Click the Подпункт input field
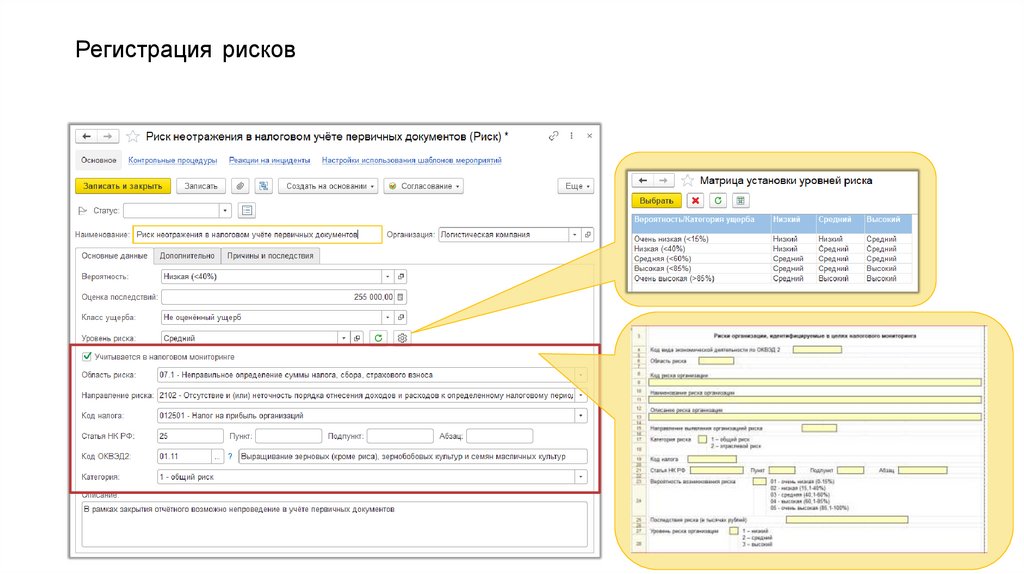This screenshot has width=1024, height=574. tap(400, 436)
